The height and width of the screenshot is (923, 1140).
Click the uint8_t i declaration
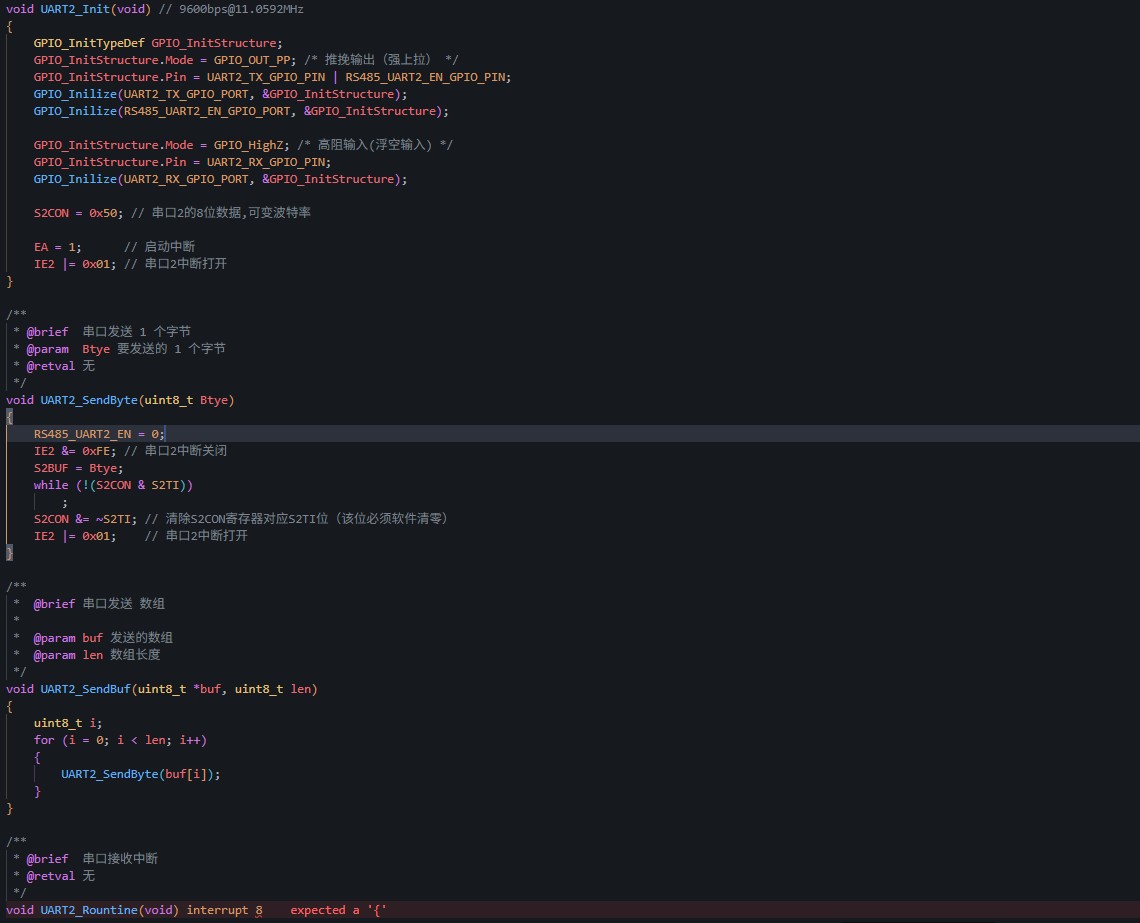coord(67,723)
